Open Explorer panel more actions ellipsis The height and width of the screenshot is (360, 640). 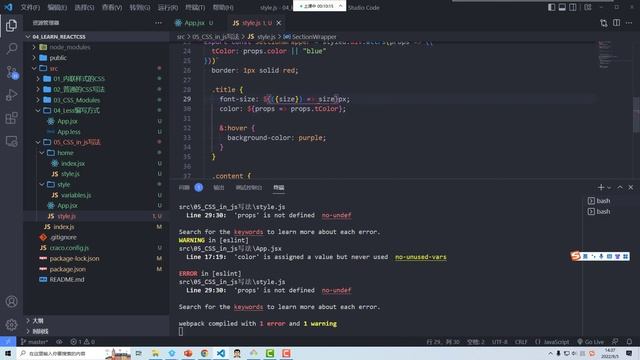158,23
